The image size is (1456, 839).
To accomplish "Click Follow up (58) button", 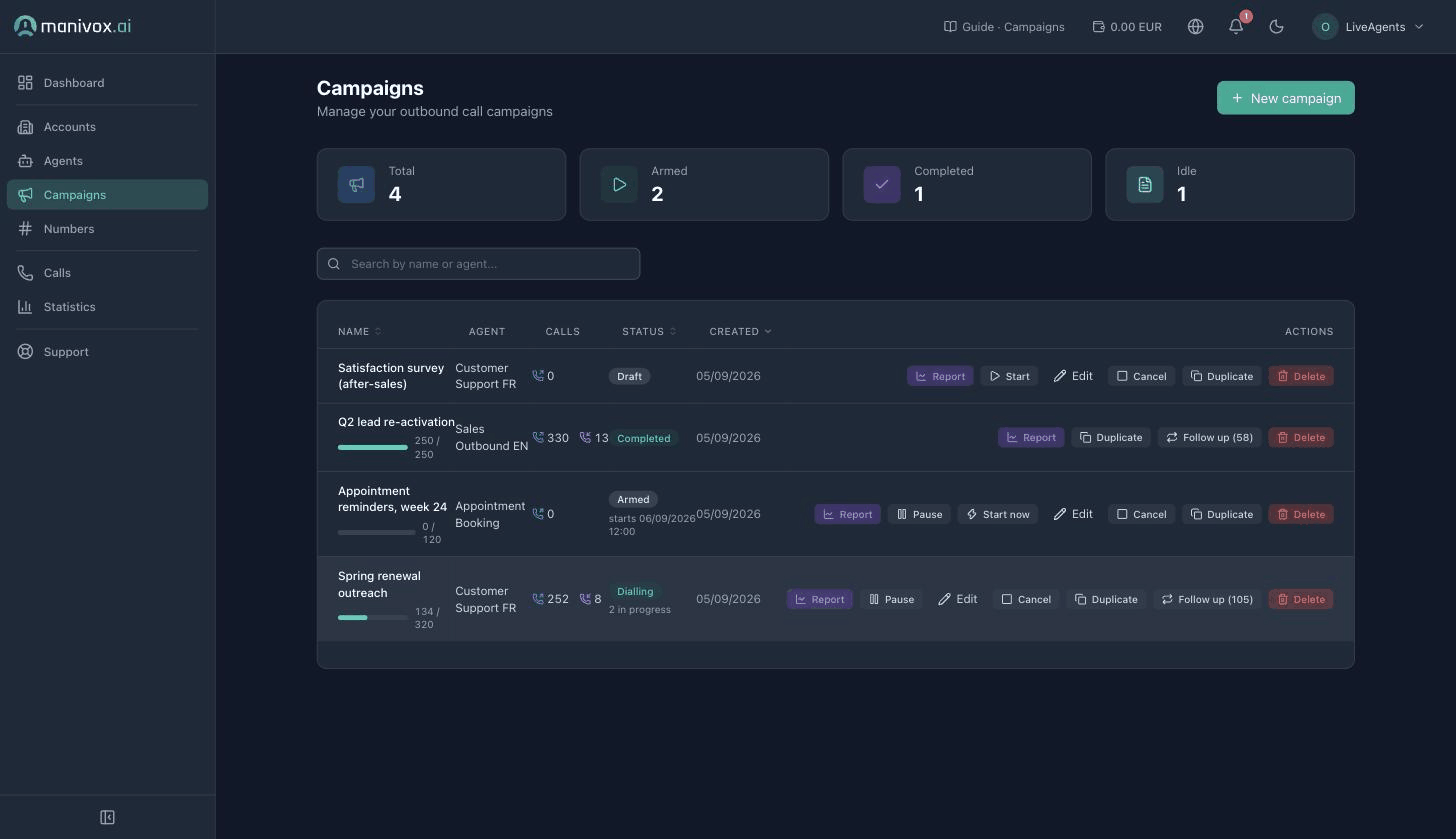I will (x=1209, y=437).
